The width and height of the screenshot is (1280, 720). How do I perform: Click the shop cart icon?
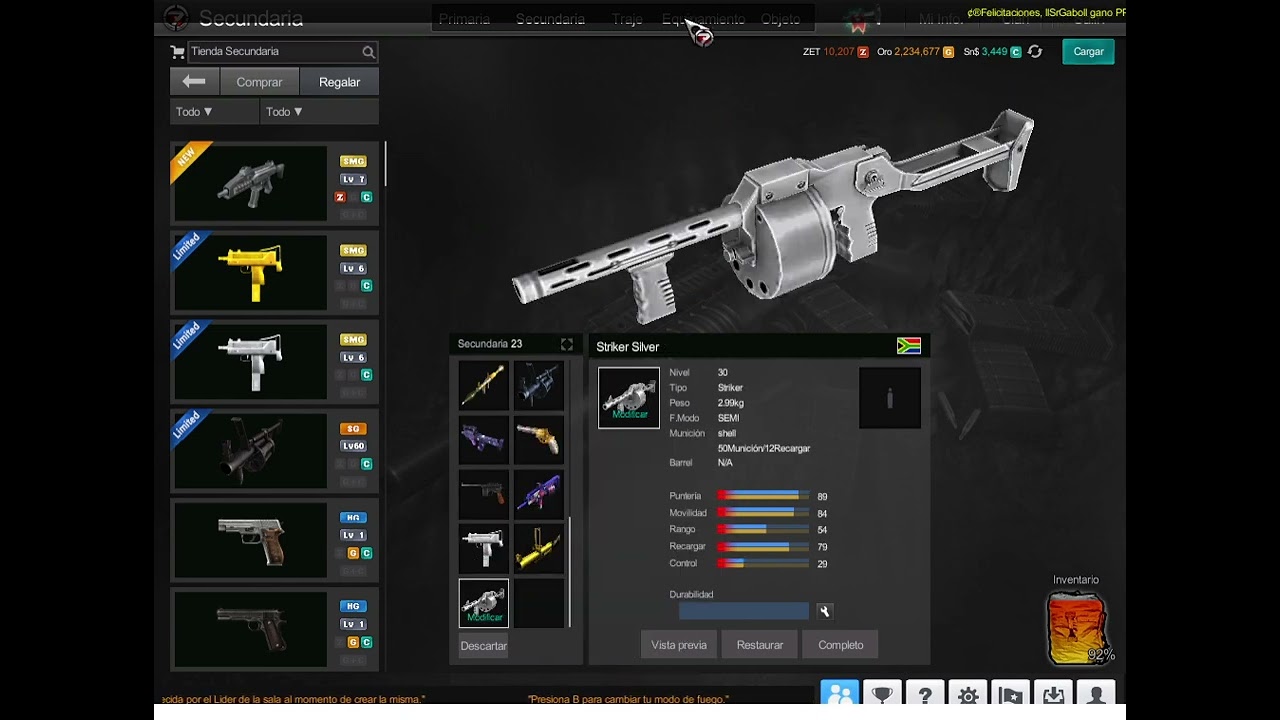click(178, 52)
